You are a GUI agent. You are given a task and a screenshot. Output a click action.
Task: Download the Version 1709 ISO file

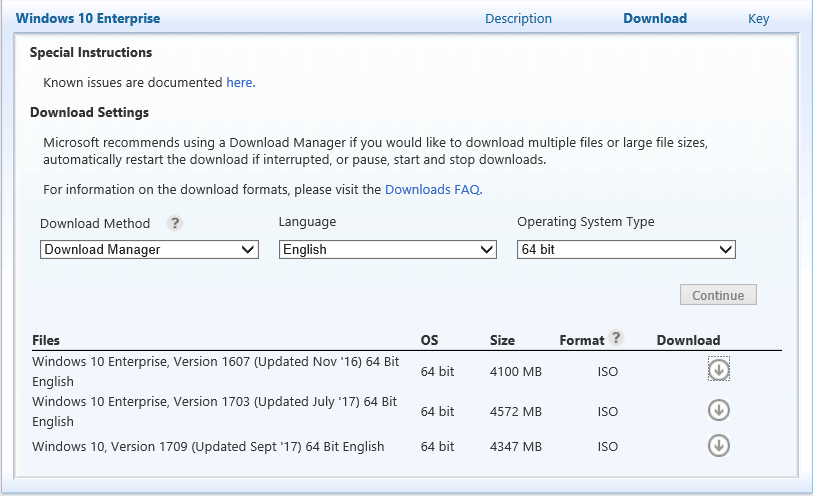coord(719,446)
